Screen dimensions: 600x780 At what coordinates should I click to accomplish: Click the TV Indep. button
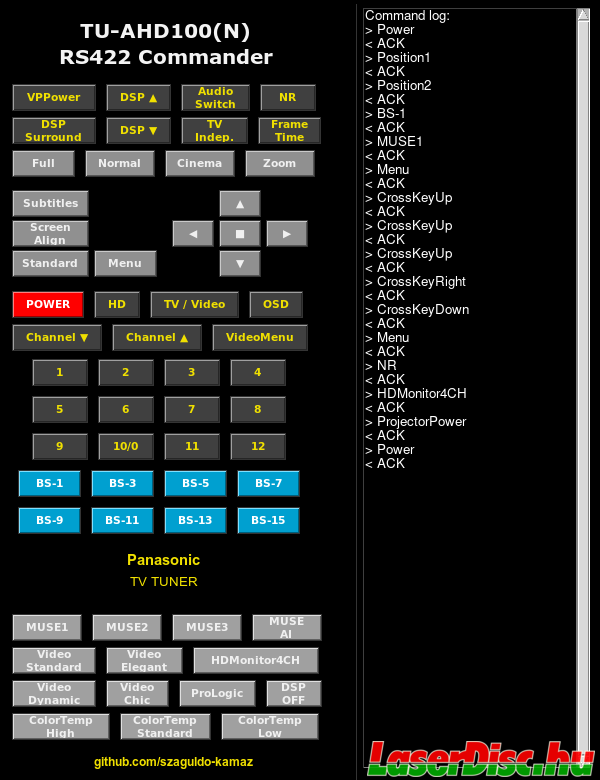tap(214, 130)
